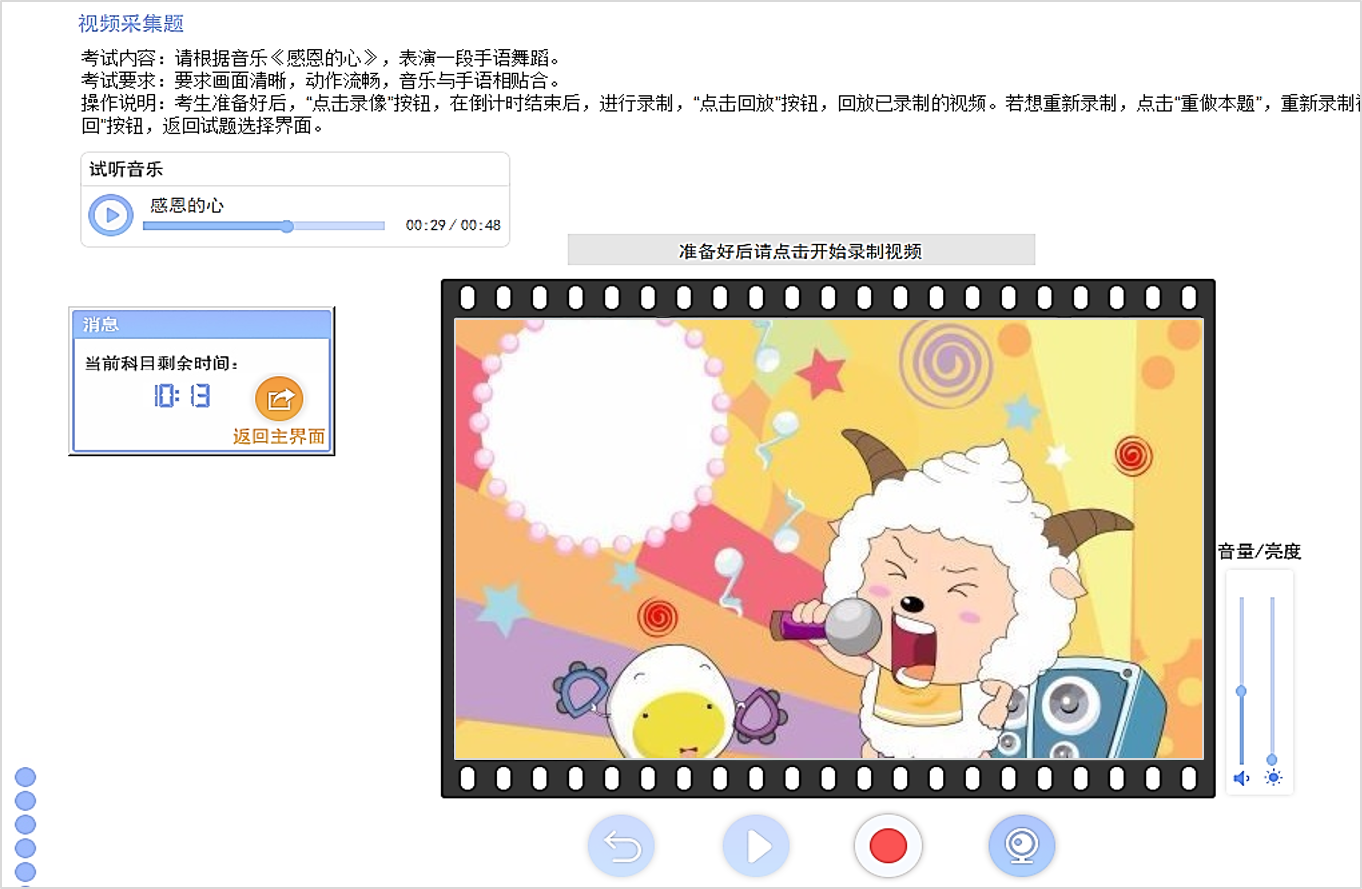The height and width of the screenshot is (889, 1362).
Task: Click the 准备好后请点击开始录制视频 banner
Action: coord(801,250)
